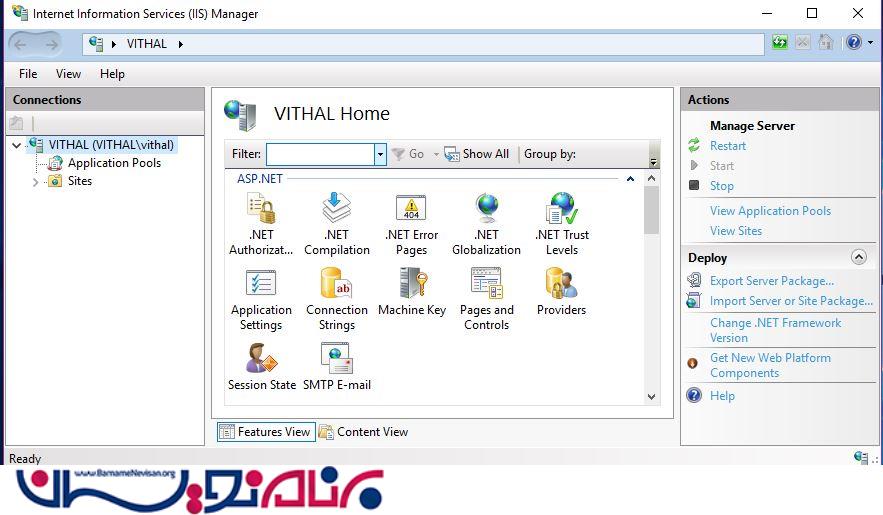Open Machine Key feature
The width and height of the screenshot is (883, 515).
point(412,292)
